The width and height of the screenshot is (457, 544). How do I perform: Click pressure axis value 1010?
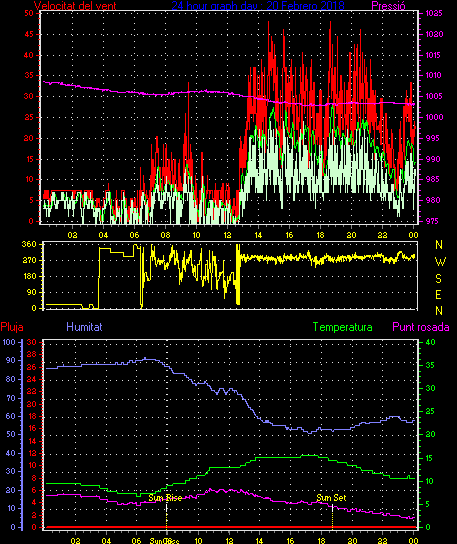point(434,75)
